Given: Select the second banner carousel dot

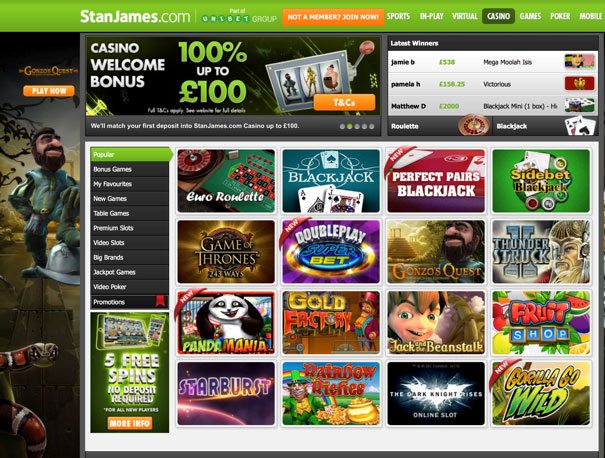Looking at the screenshot, I should pyautogui.click(x=350, y=126).
